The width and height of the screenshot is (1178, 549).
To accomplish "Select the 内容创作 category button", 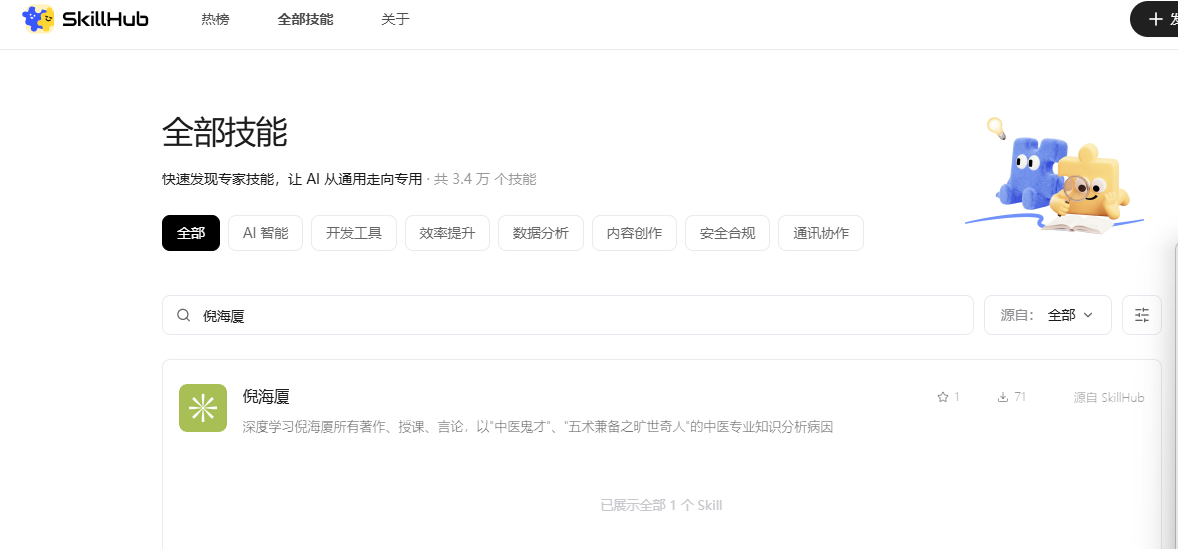I will click(634, 233).
